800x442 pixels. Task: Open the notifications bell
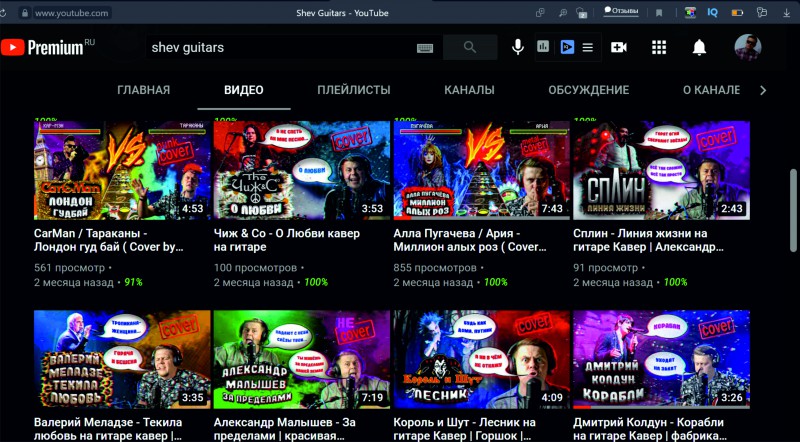click(x=699, y=47)
